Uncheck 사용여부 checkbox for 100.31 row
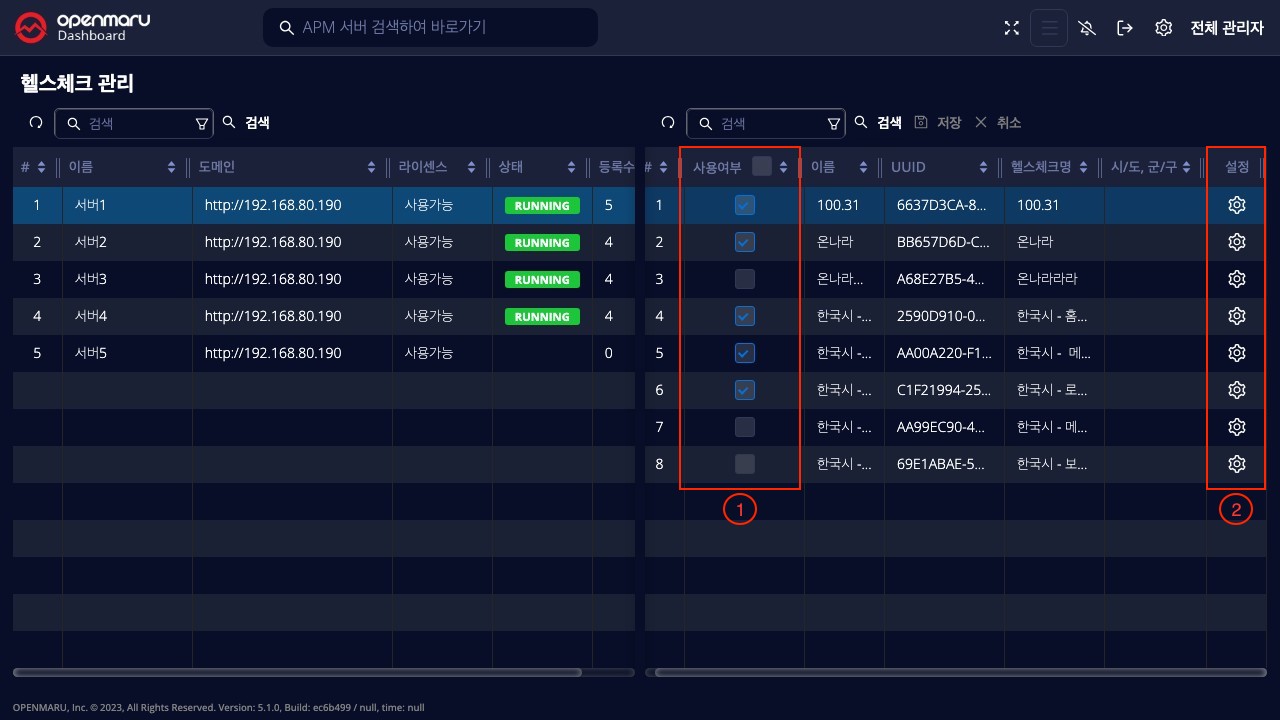Image resolution: width=1280 pixels, height=720 pixels. (745, 205)
